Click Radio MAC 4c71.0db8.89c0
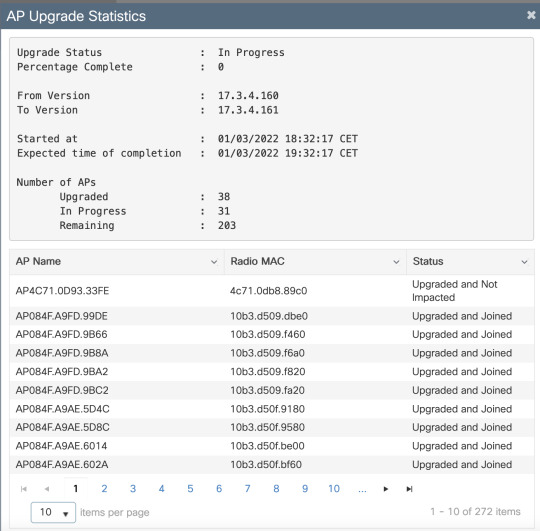540x531 pixels. pos(268,291)
